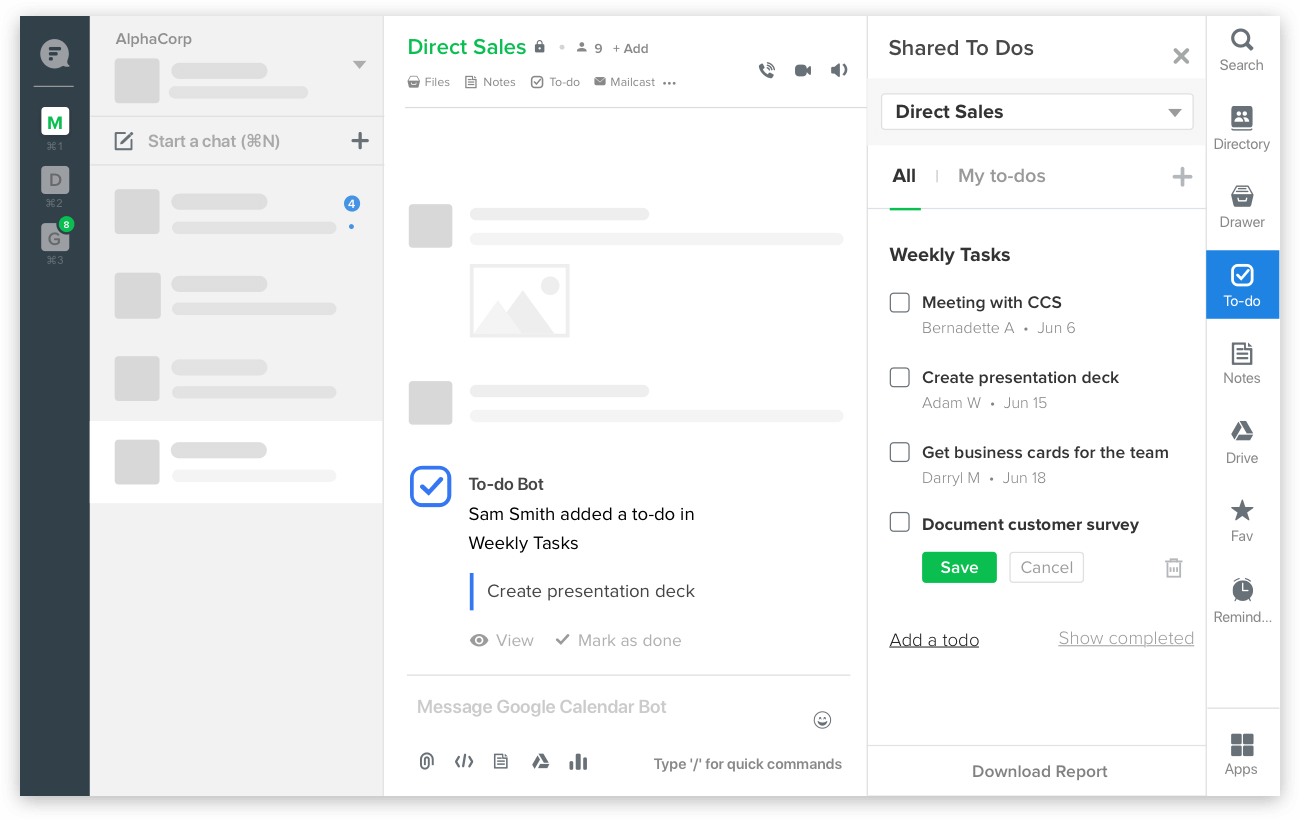Click the To-do Bot avatar

point(431,486)
